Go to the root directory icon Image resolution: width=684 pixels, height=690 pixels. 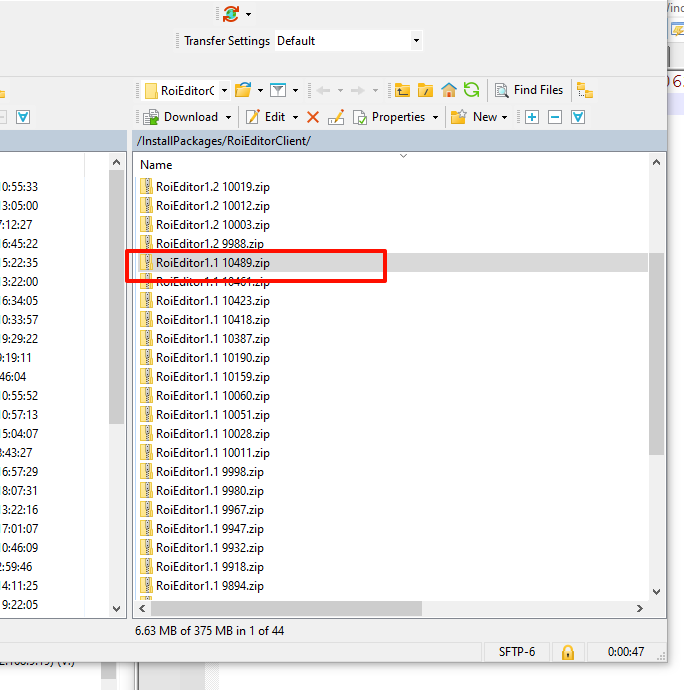coord(425,90)
